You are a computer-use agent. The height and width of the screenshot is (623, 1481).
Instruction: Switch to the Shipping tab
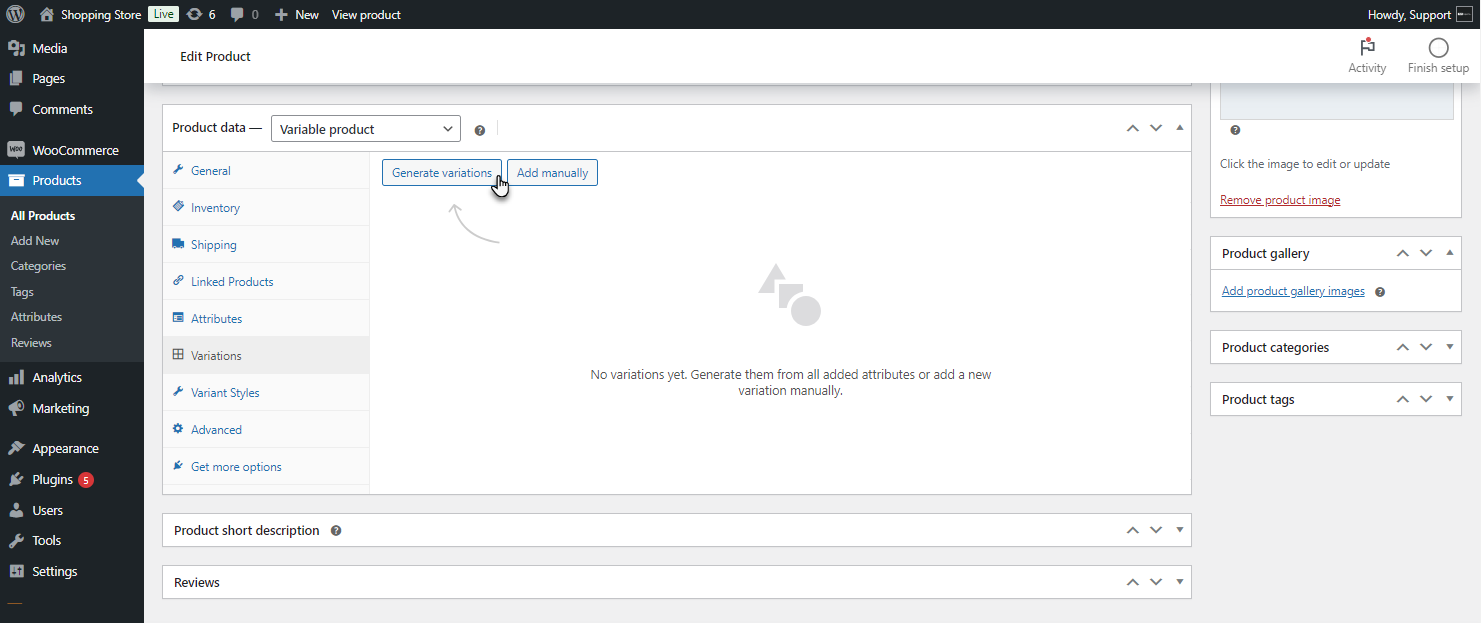(266, 245)
